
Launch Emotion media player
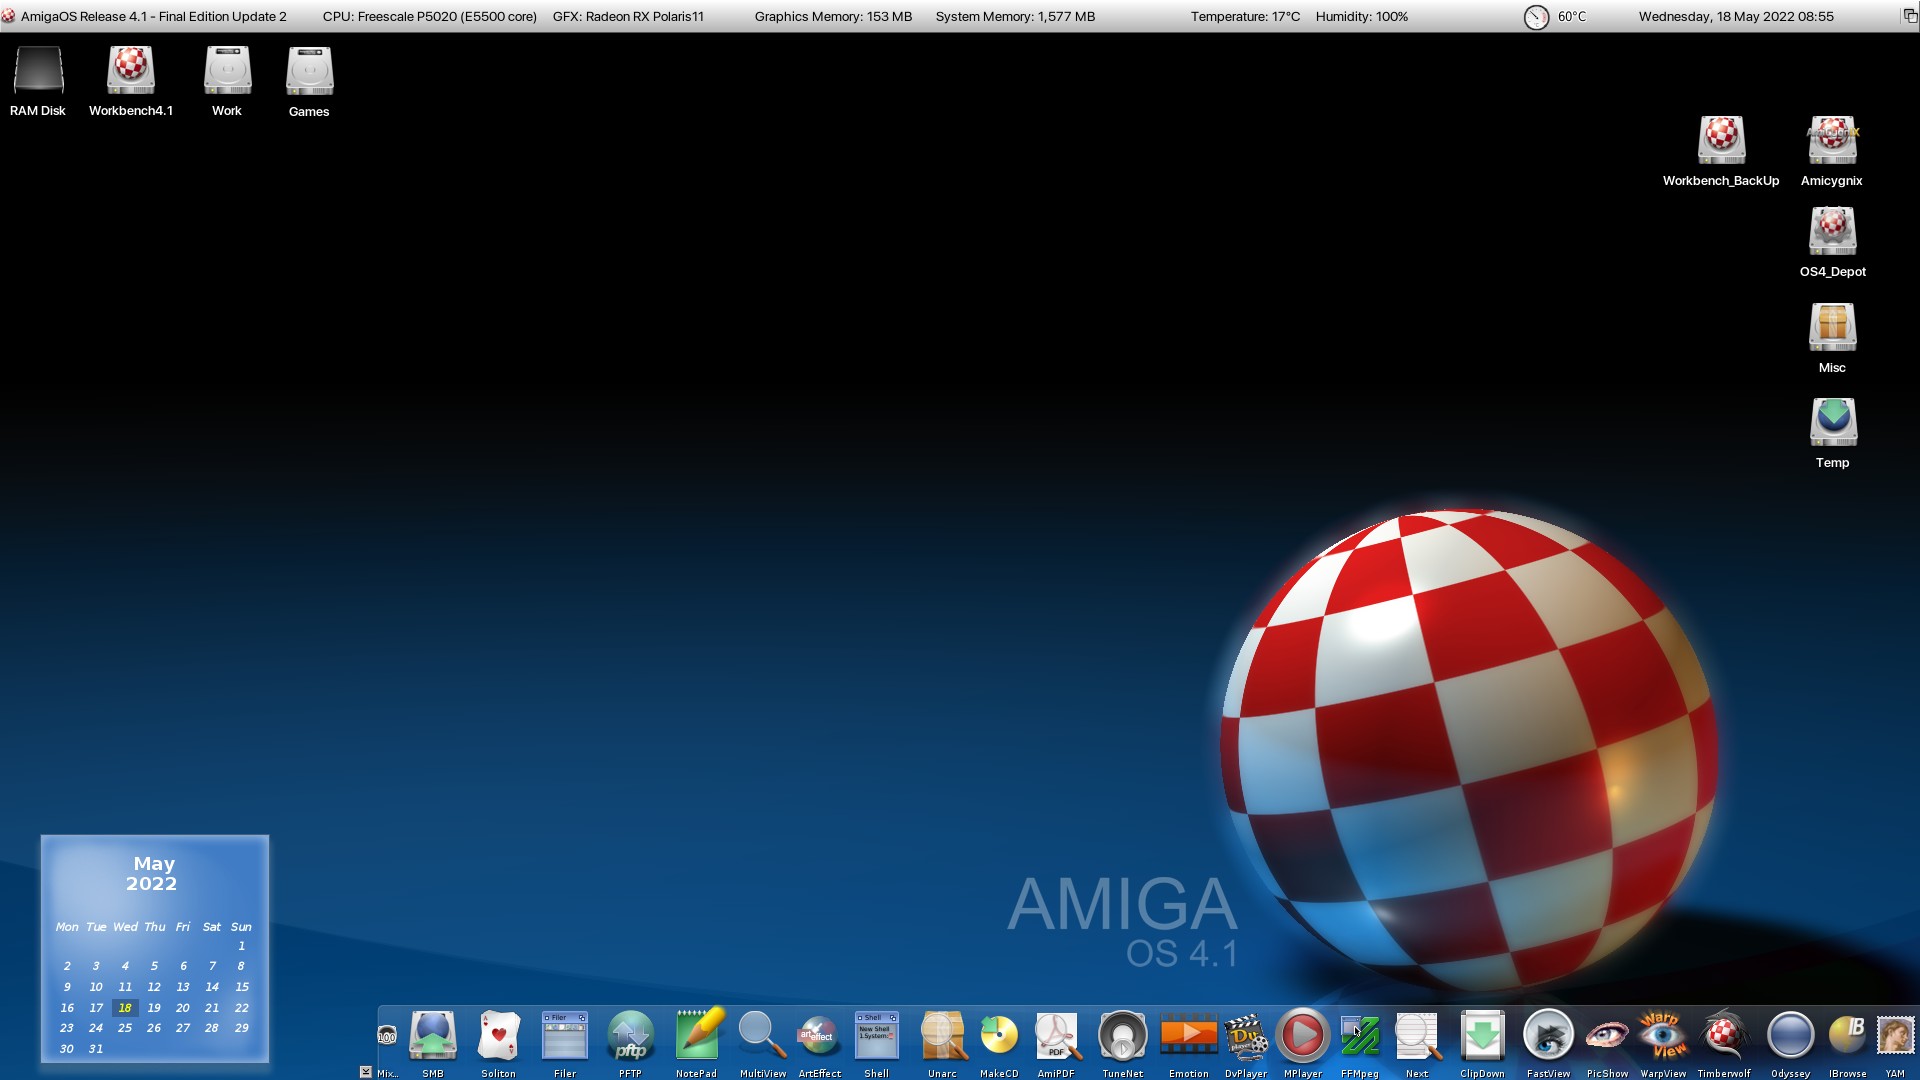(x=1188, y=1037)
